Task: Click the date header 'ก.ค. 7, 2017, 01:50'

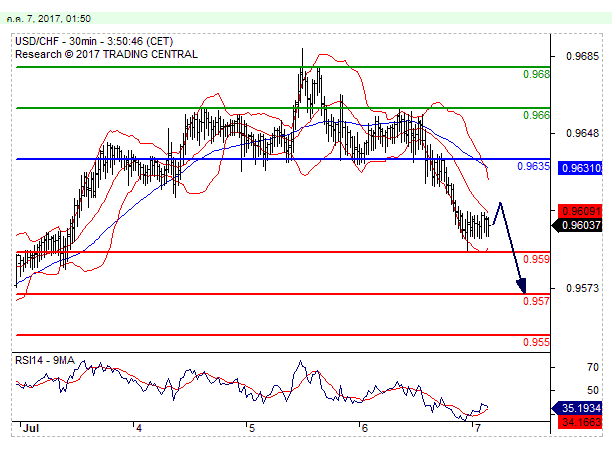Action: pyautogui.click(x=48, y=19)
